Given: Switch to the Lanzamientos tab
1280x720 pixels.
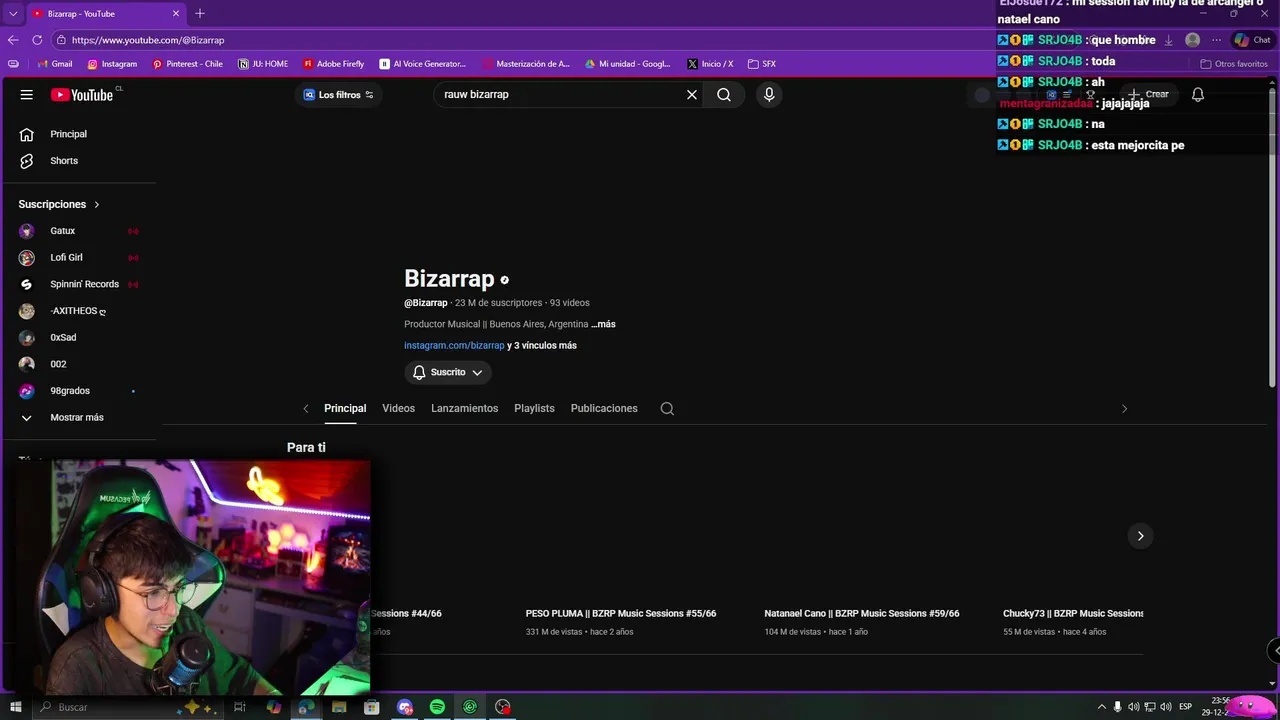Looking at the screenshot, I should (464, 408).
